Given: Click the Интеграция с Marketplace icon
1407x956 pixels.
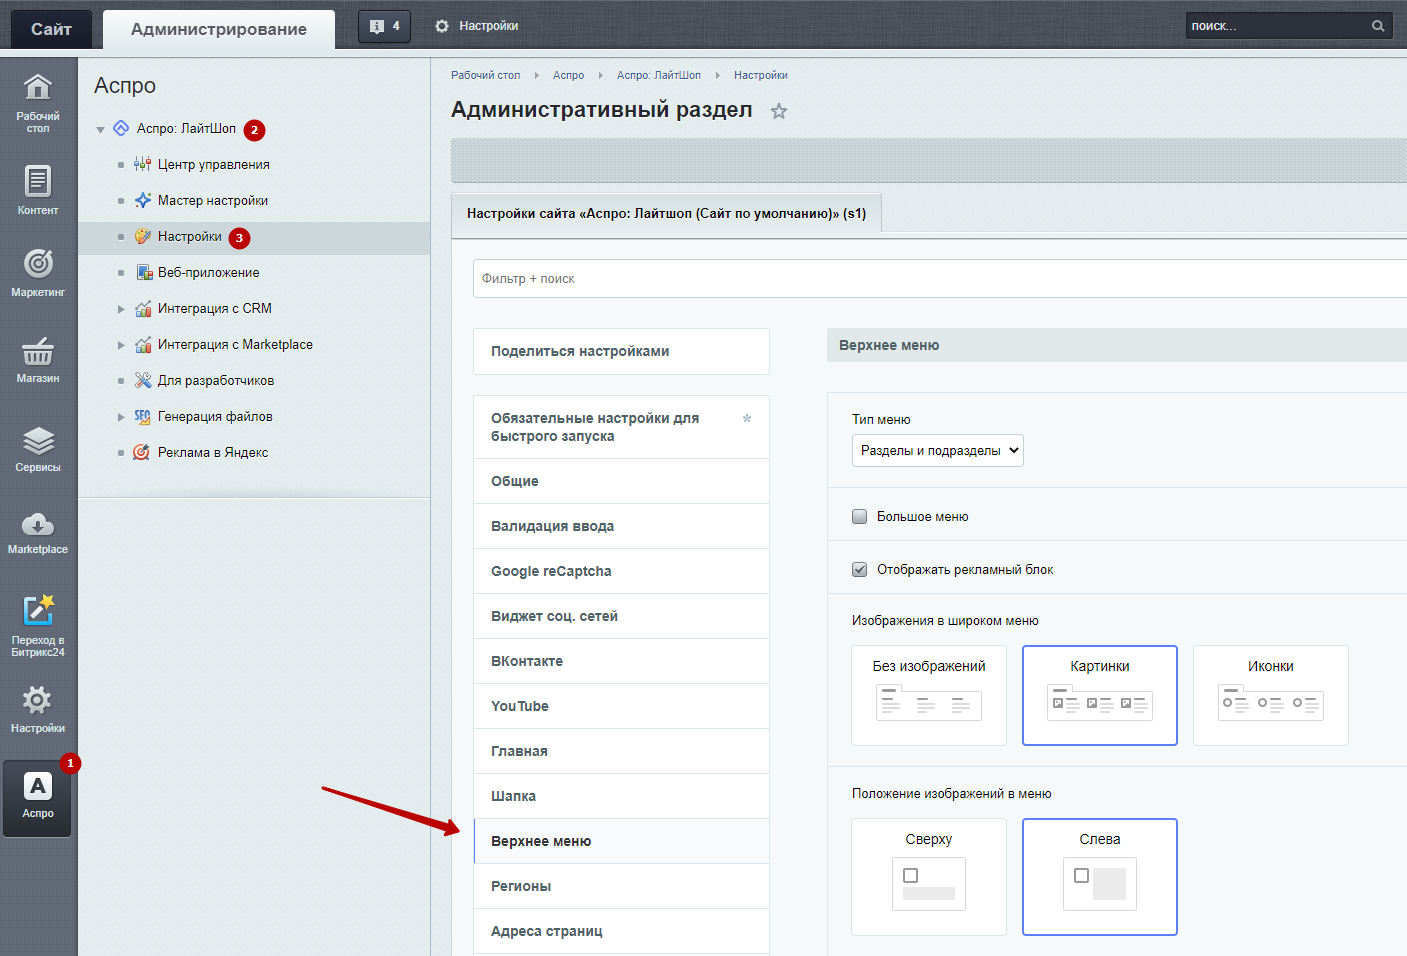Looking at the screenshot, I should pyautogui.click(x=143, y=344).
